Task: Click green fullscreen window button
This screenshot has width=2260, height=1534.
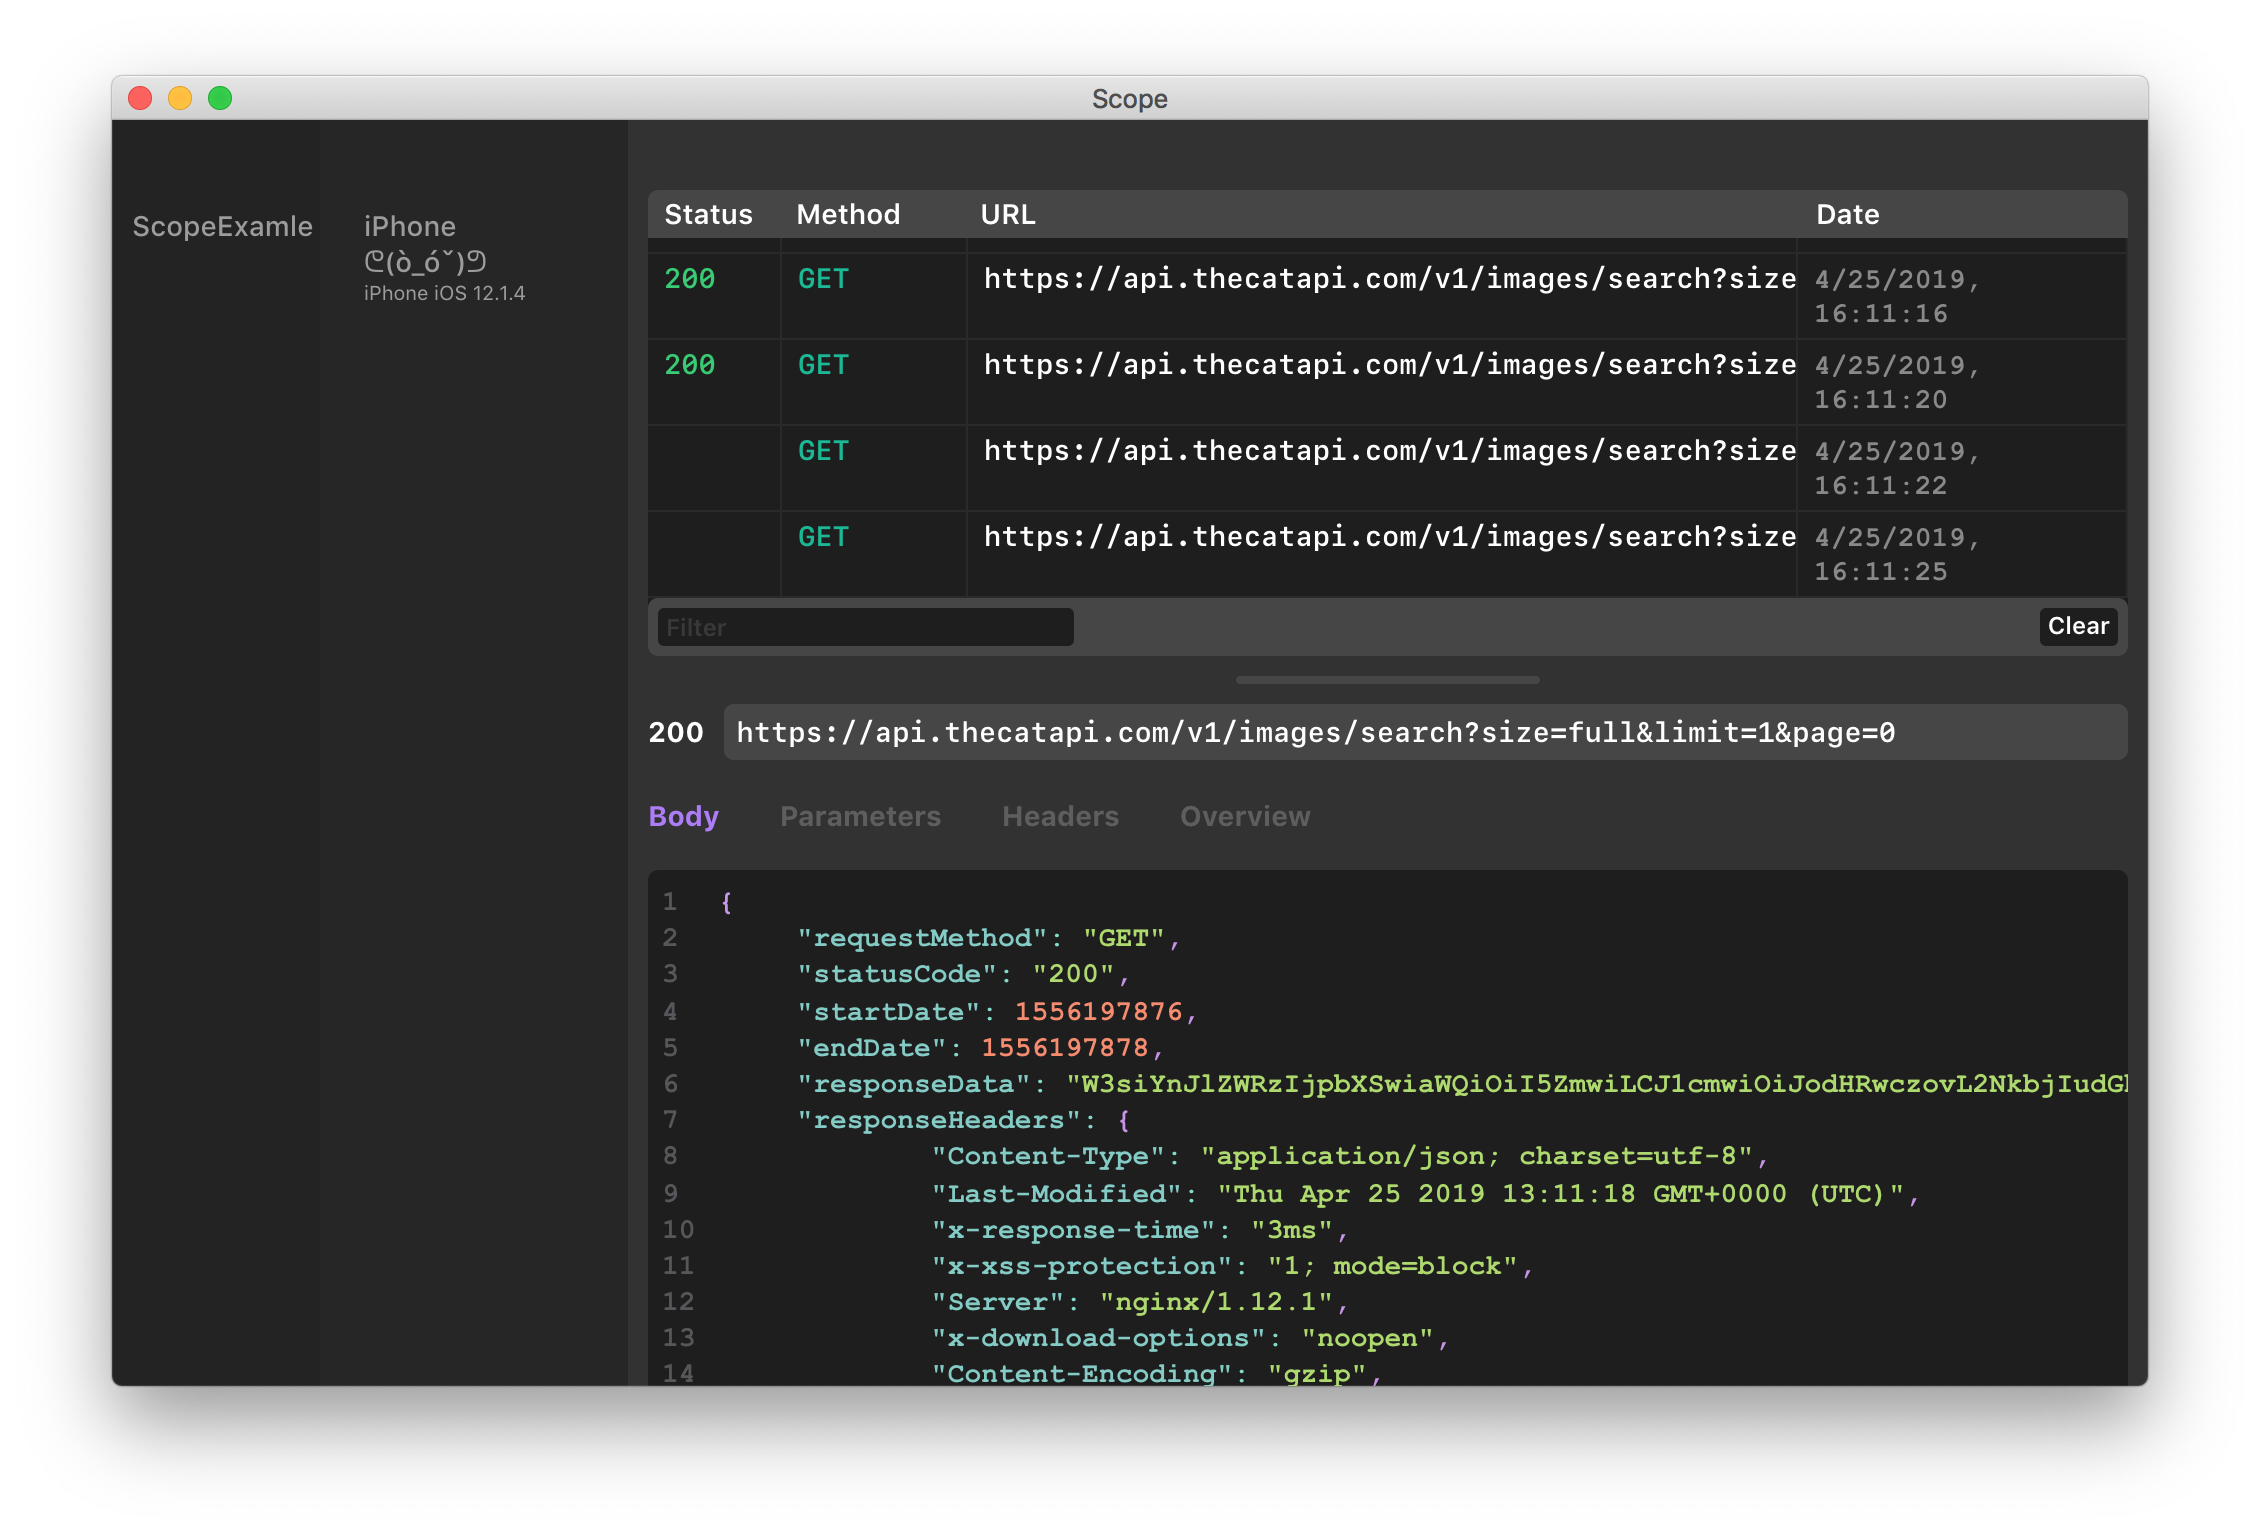Action: tap(220, 98)
